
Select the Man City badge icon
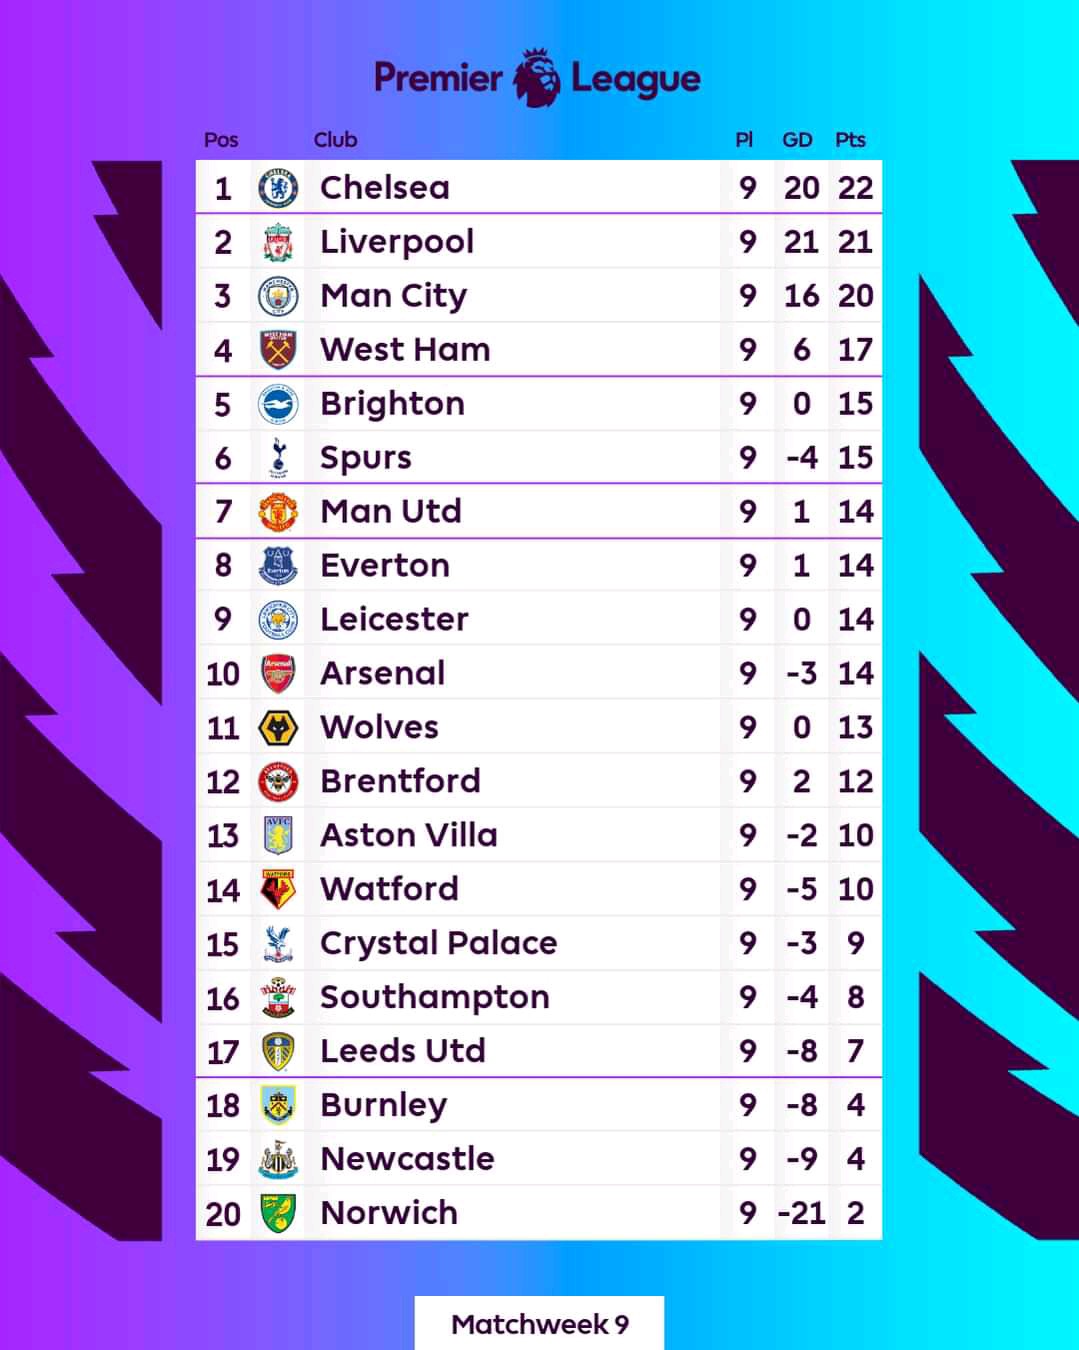278,296
